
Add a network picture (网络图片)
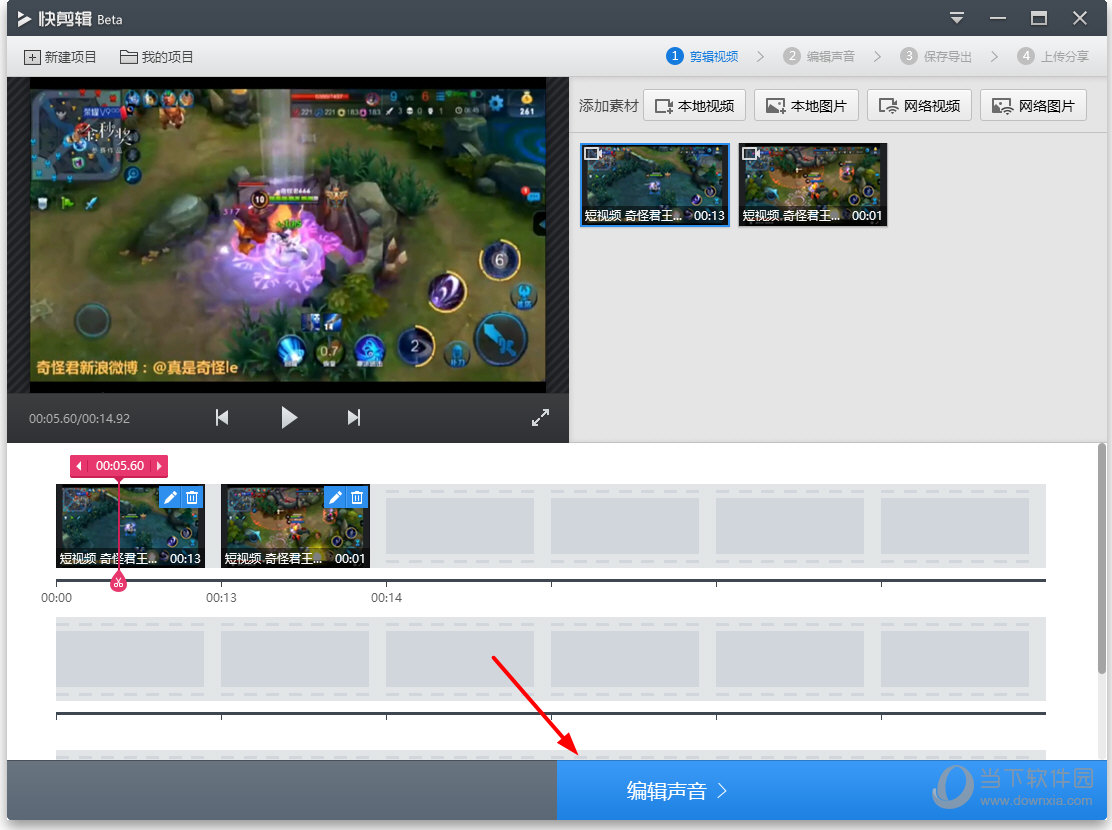point(1034,106)
